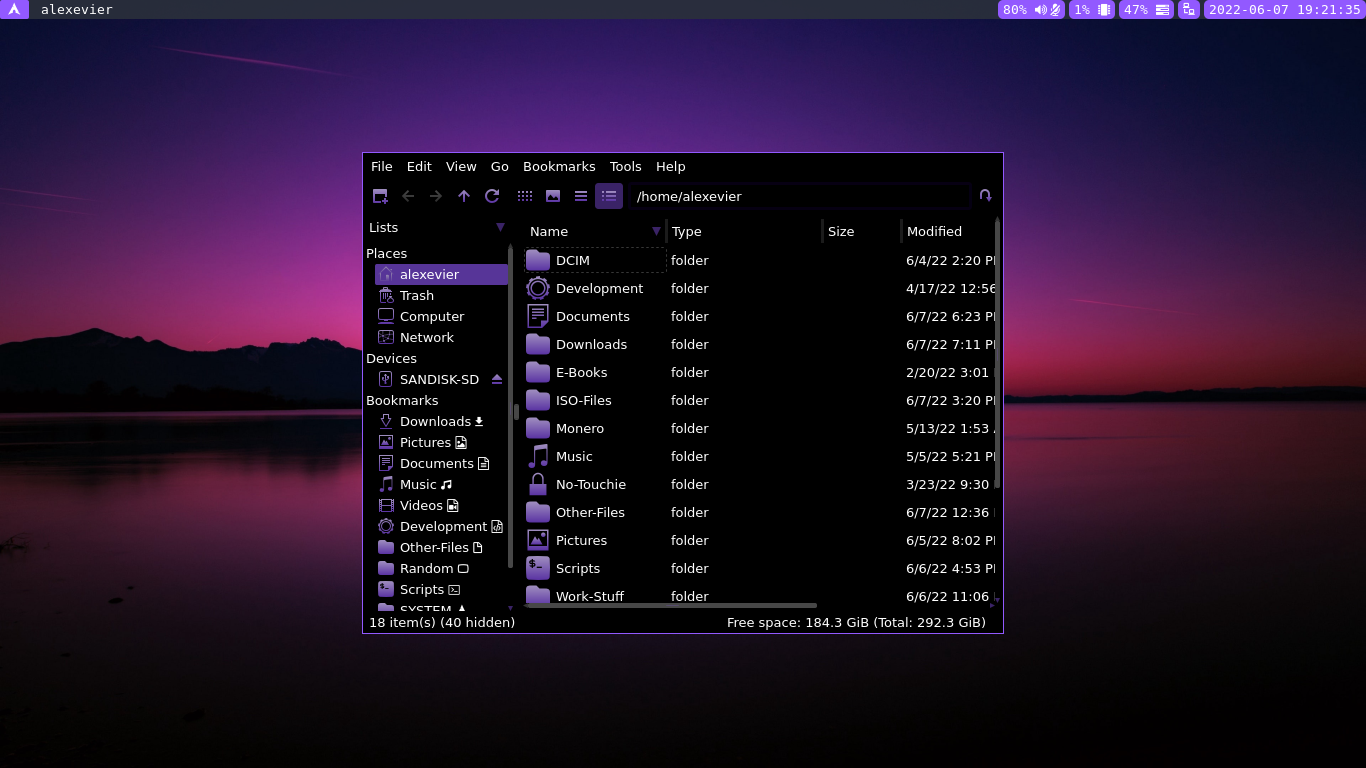Select the Development gear folder icon
The width and height of the screenshot is (1366, 768).
[538, 288]
